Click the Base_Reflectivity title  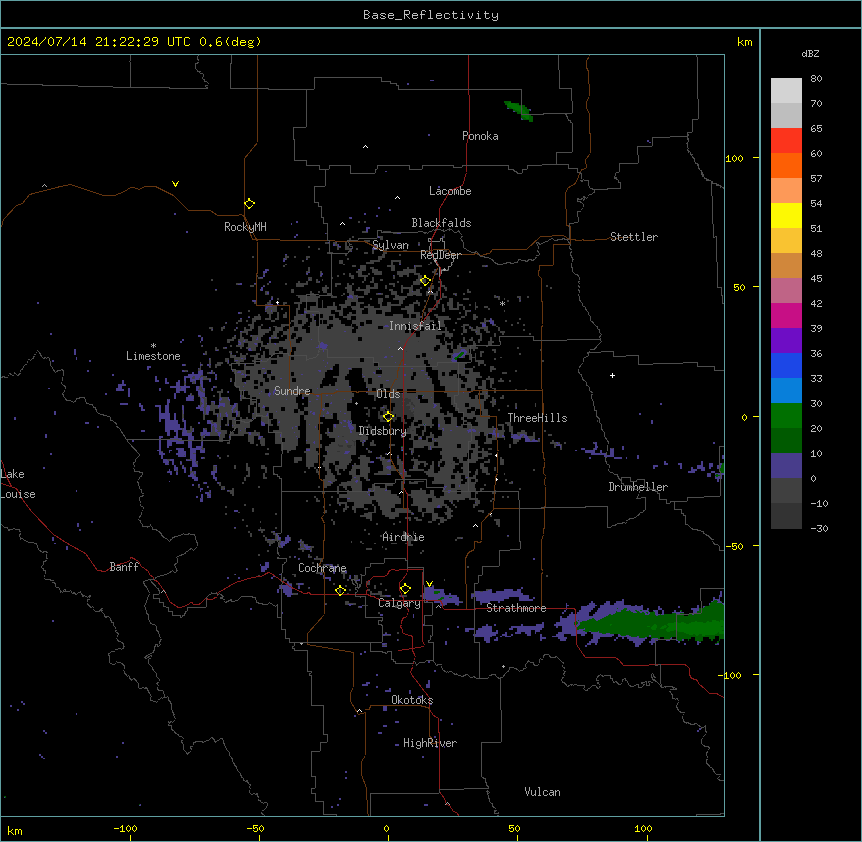pyautogui.click(x=431, y=15)
